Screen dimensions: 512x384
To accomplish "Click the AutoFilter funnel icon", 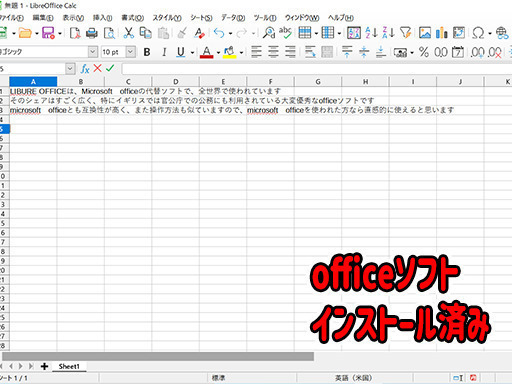I will pyautogui.click(x=406, y=33).
